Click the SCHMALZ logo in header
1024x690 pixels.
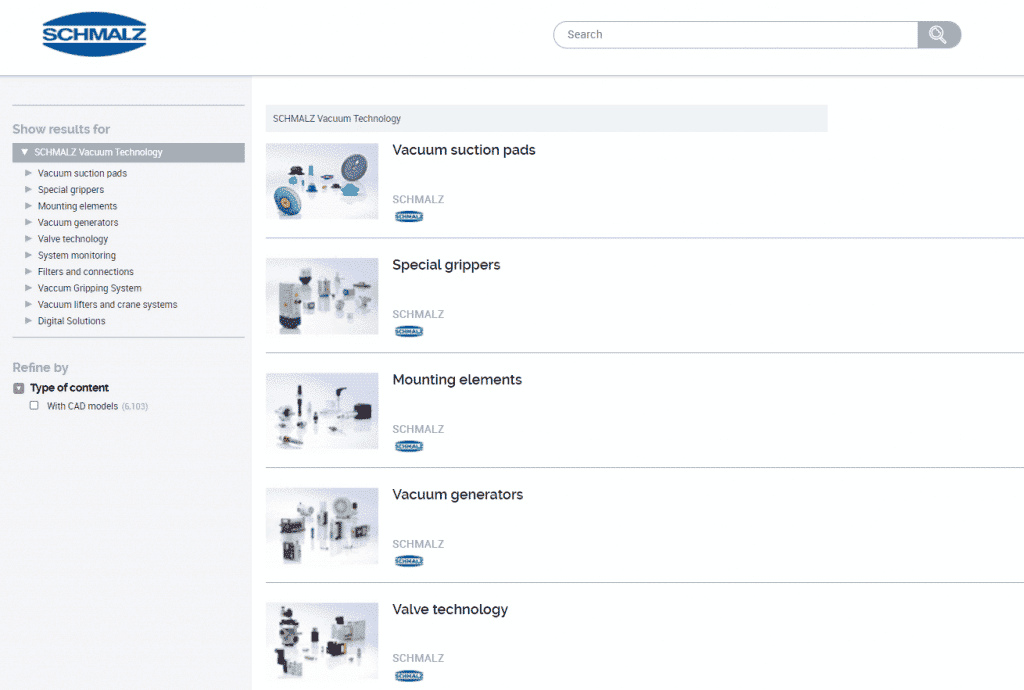(94, 35)
